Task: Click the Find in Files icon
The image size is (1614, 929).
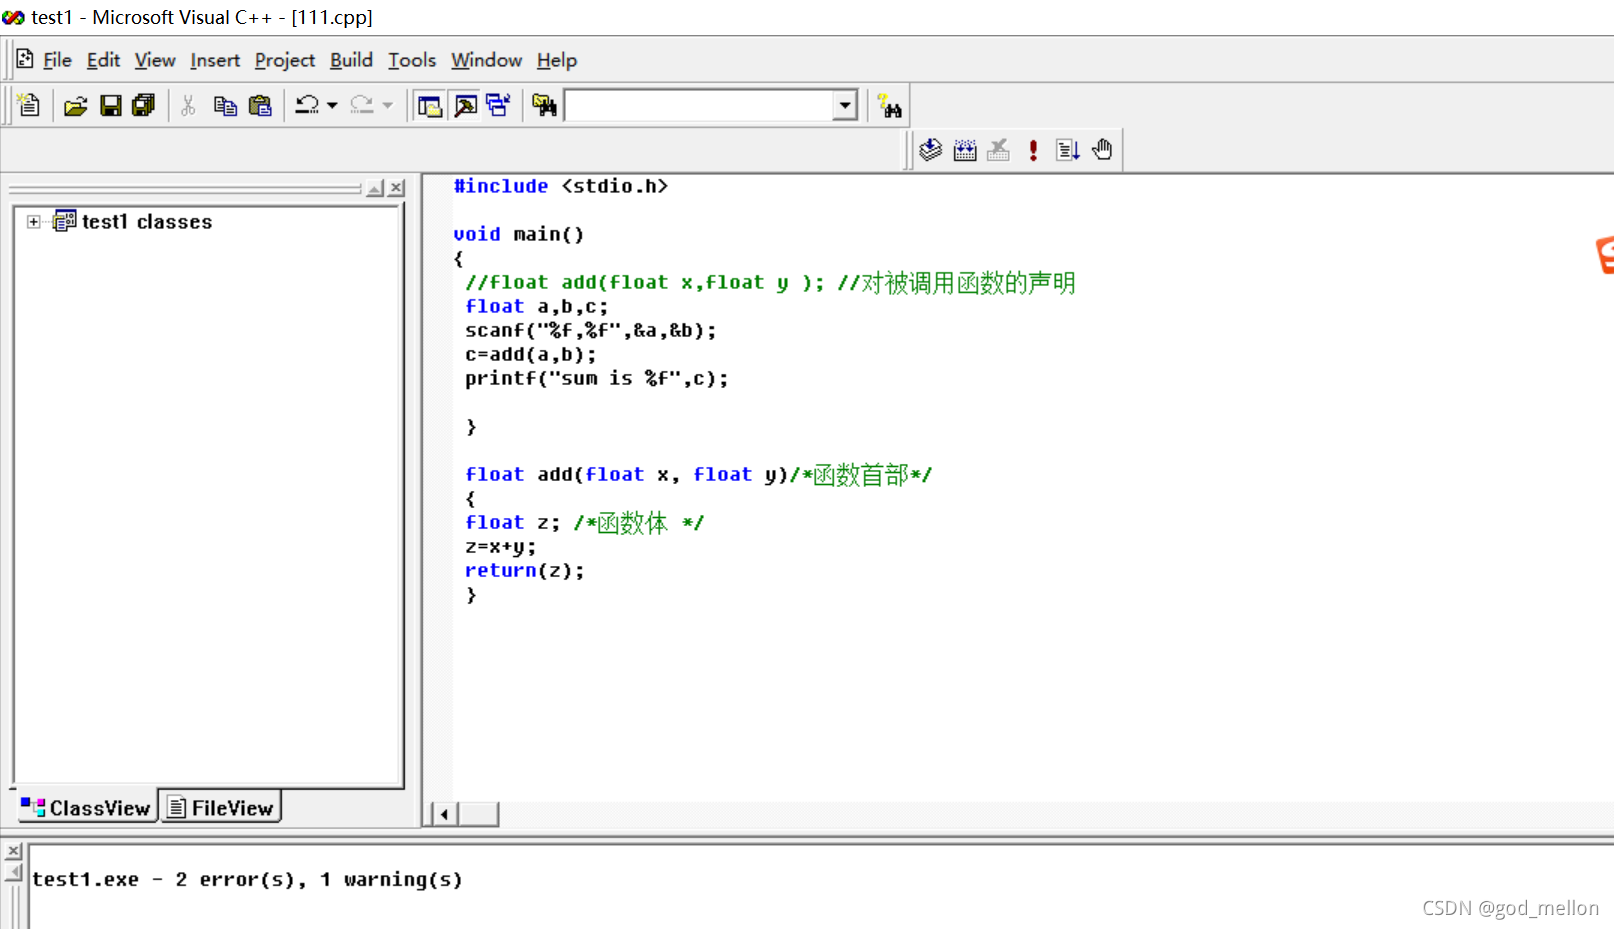Action: 544,105
